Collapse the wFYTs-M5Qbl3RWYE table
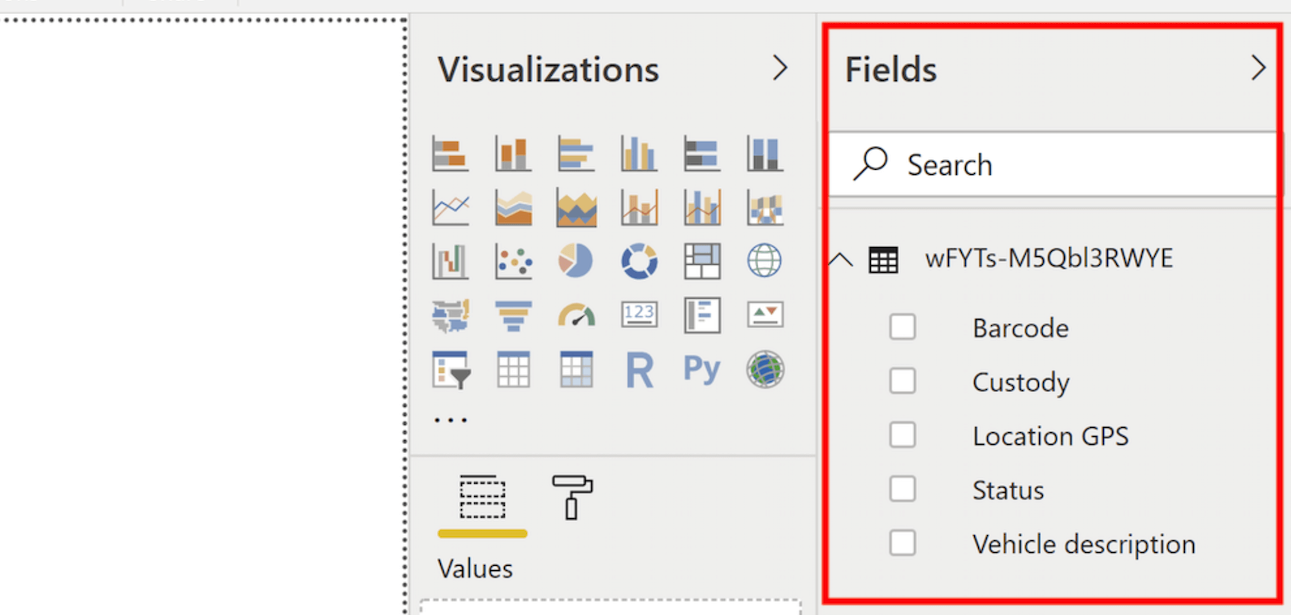This screenshot has height=615, width=1291. click(x=842, y=260)
